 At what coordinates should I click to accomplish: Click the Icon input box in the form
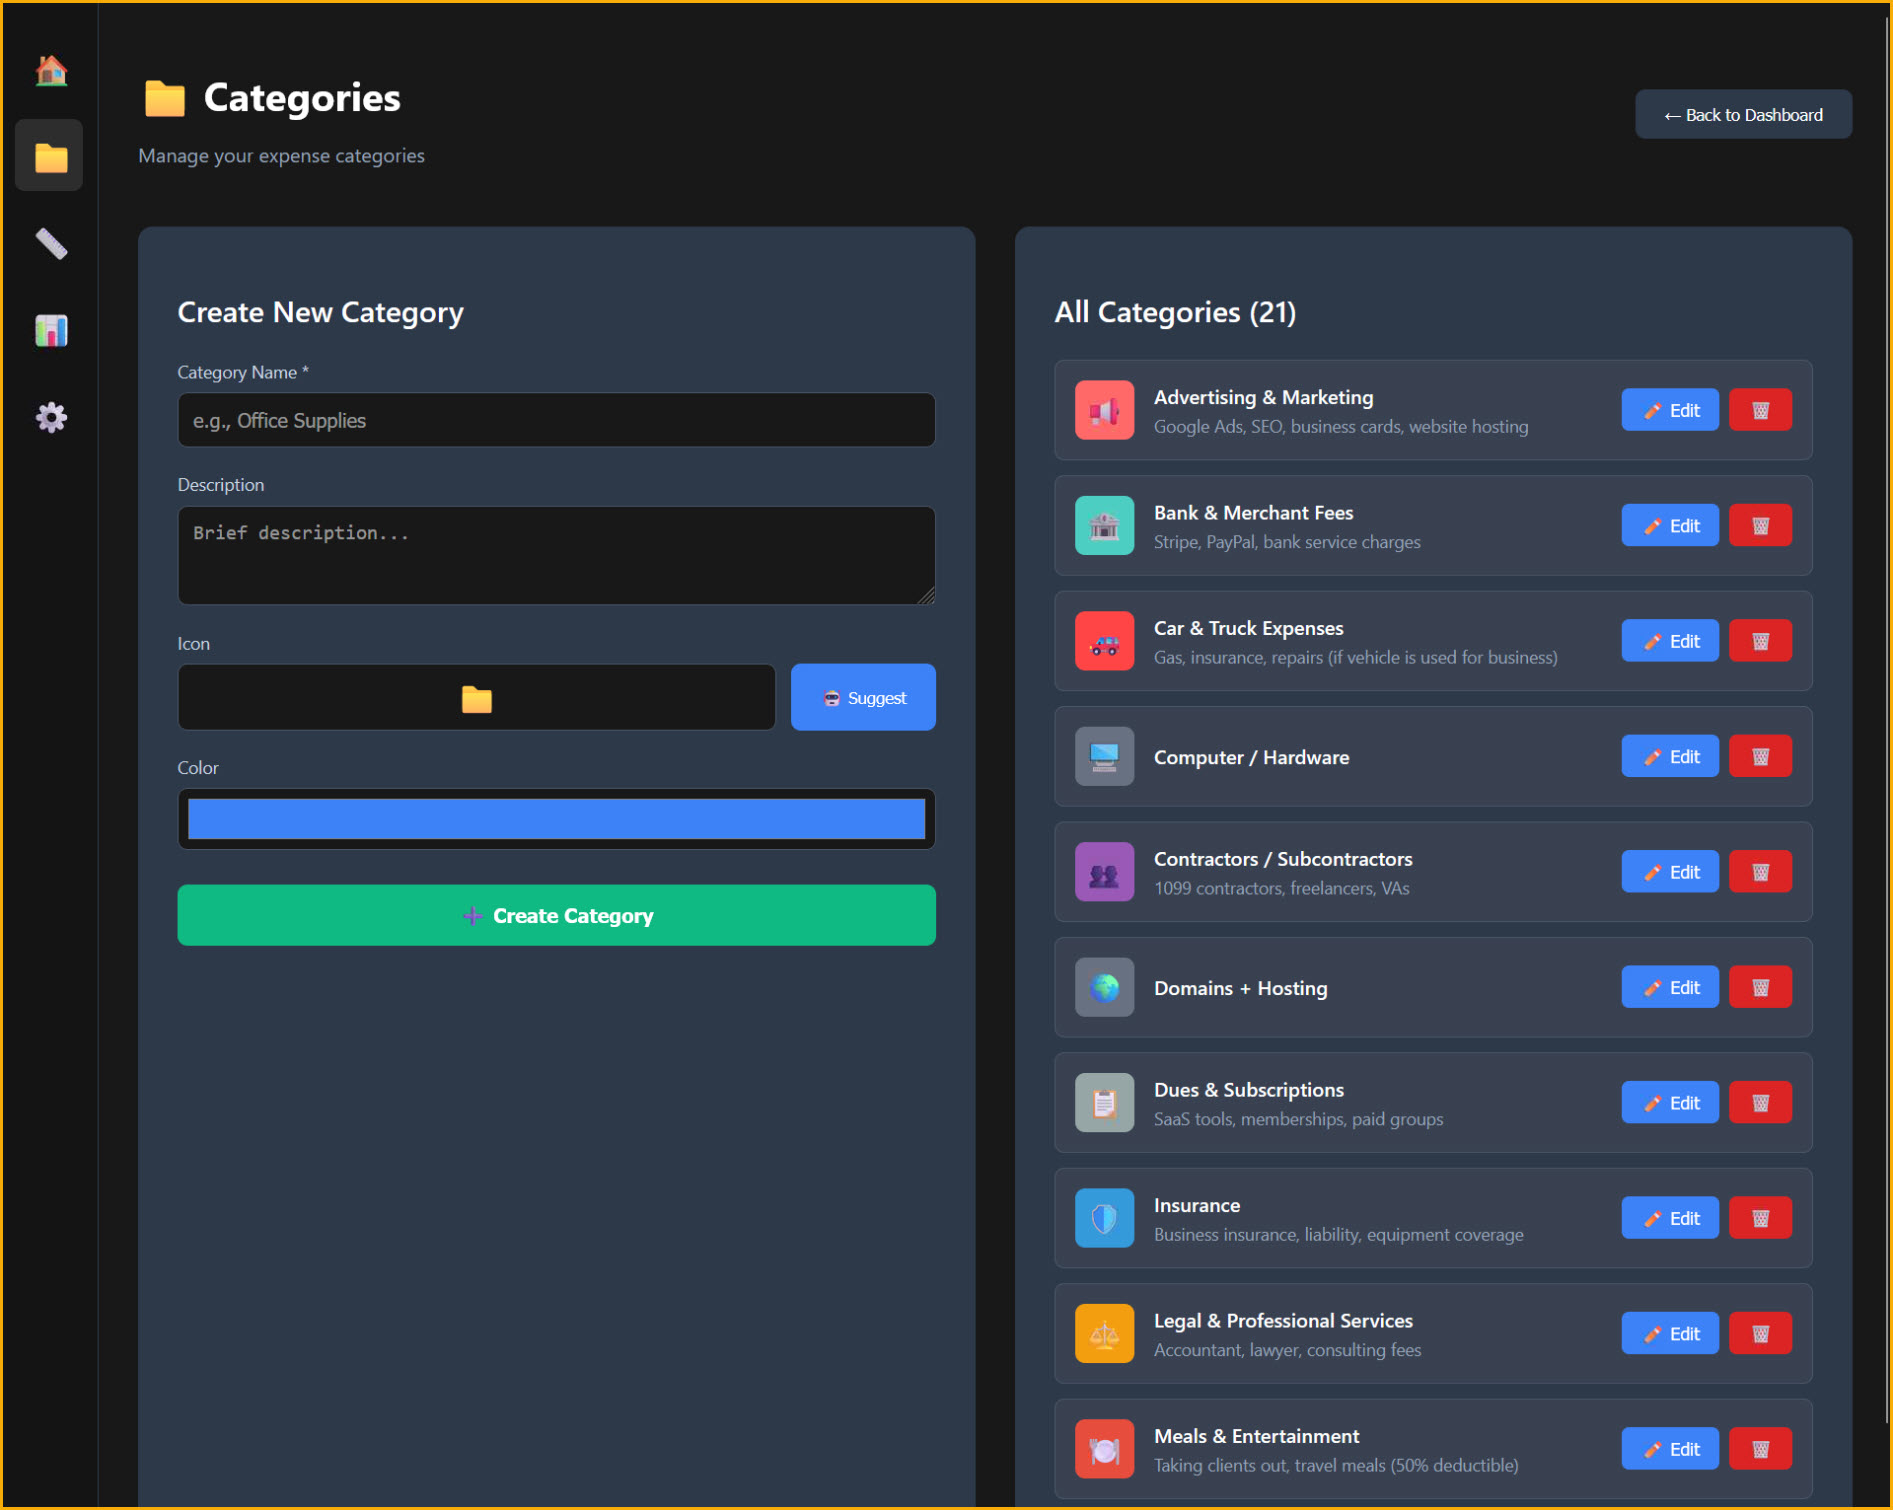point(476,697)
